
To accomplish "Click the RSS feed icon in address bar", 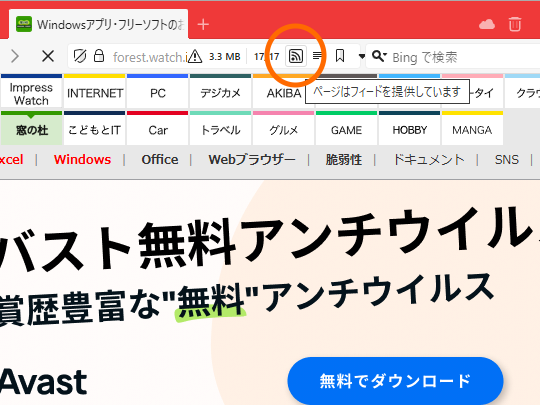I will click(x=295, y=56).
